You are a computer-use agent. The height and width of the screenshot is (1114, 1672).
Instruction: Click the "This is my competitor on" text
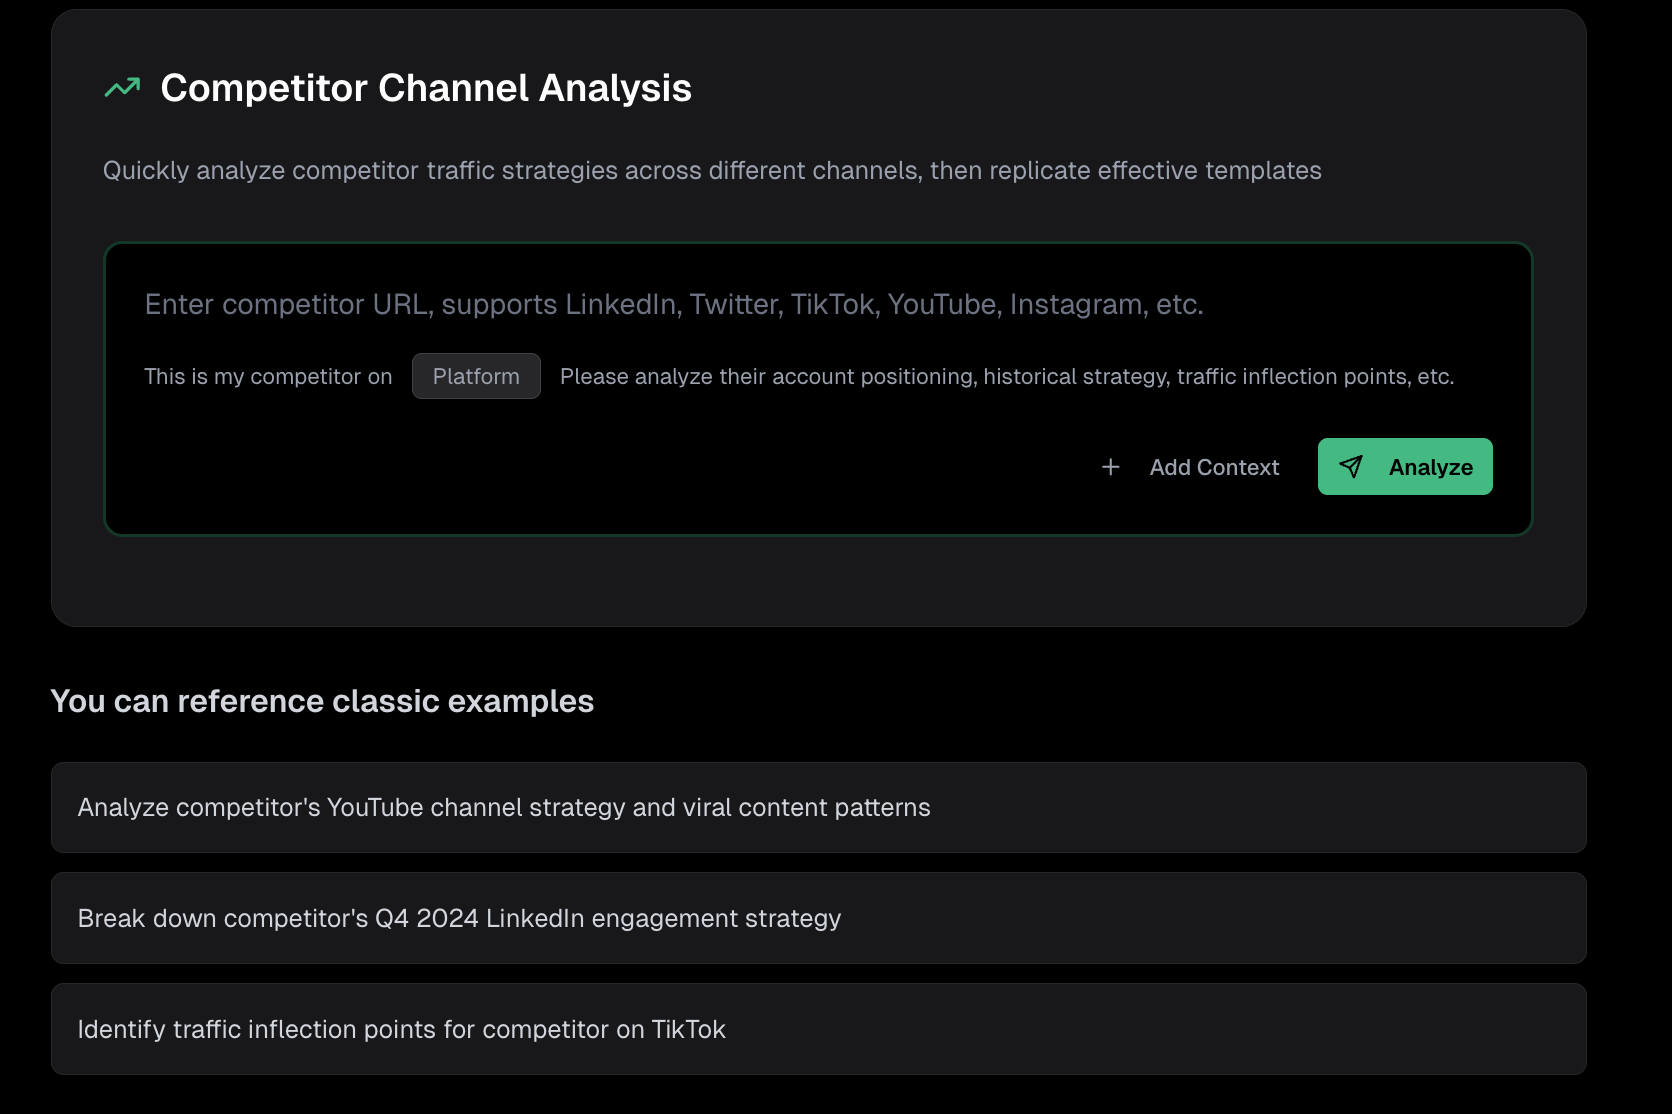(x=268, y=376)
